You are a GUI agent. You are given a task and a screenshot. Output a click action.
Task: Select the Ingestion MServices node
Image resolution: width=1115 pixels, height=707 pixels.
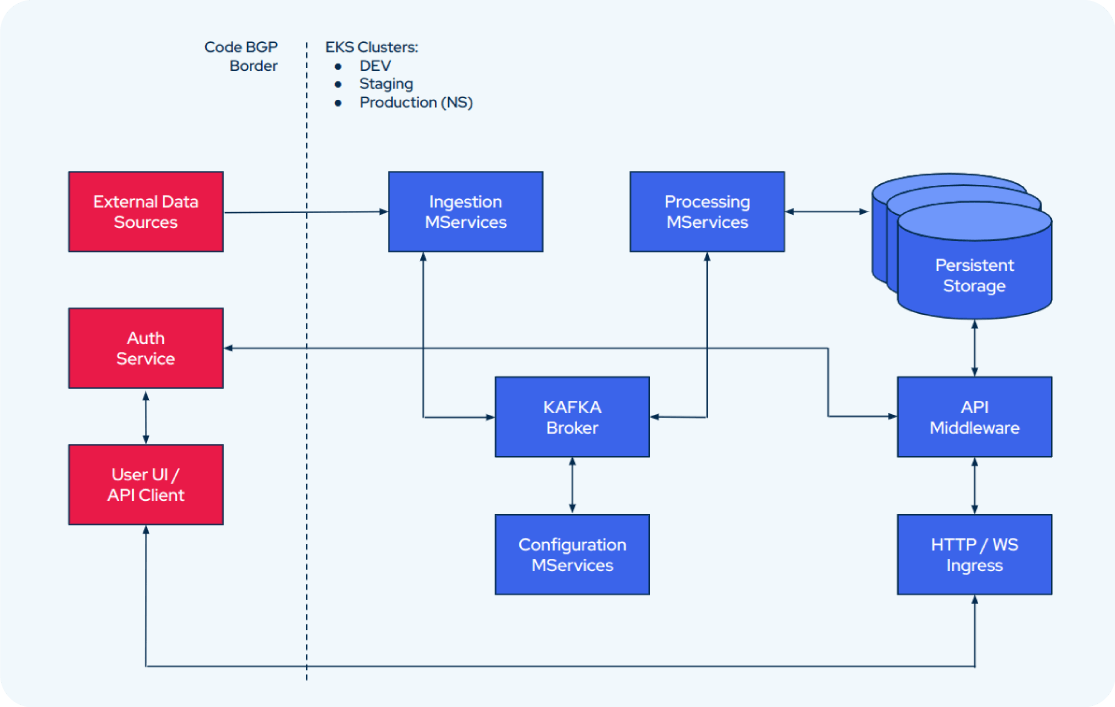click(465, 211)
